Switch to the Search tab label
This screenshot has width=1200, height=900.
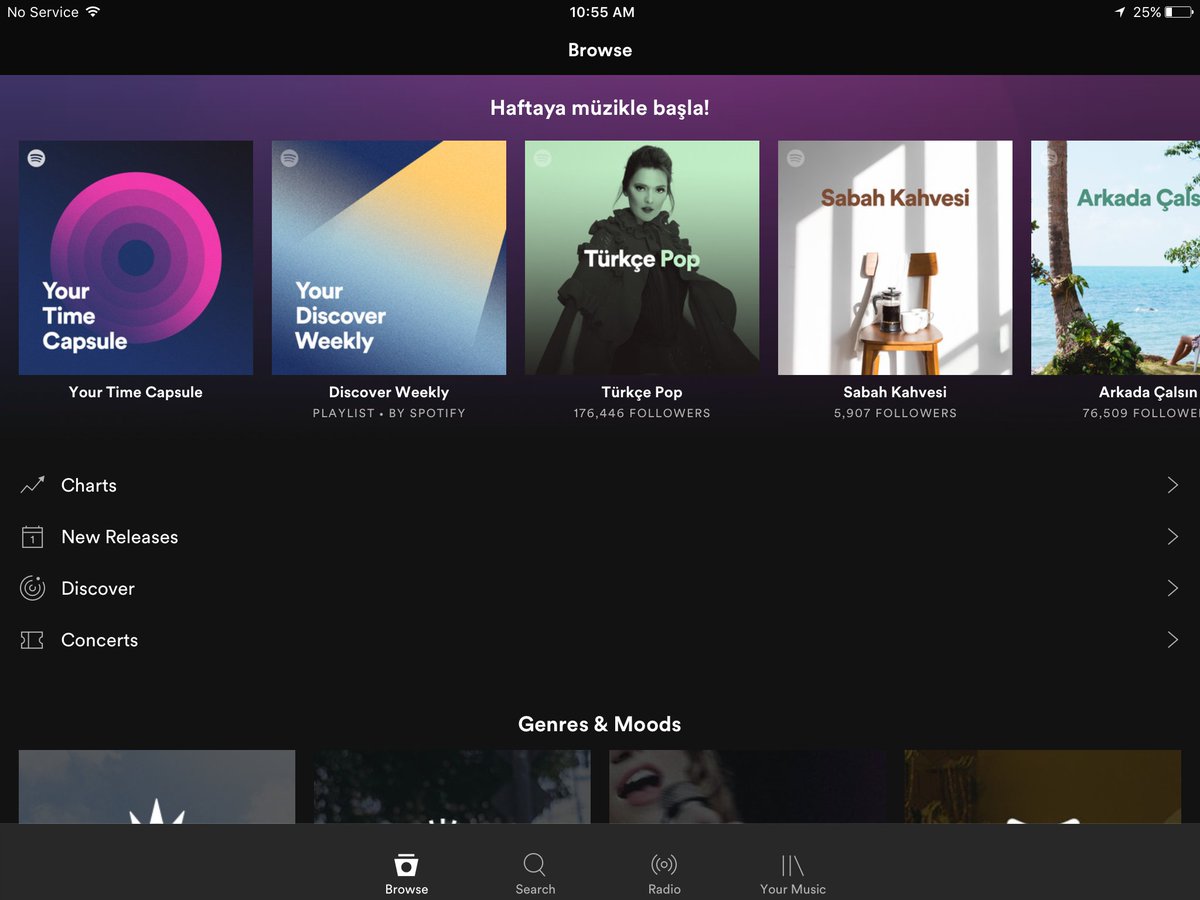coord(535,889)
